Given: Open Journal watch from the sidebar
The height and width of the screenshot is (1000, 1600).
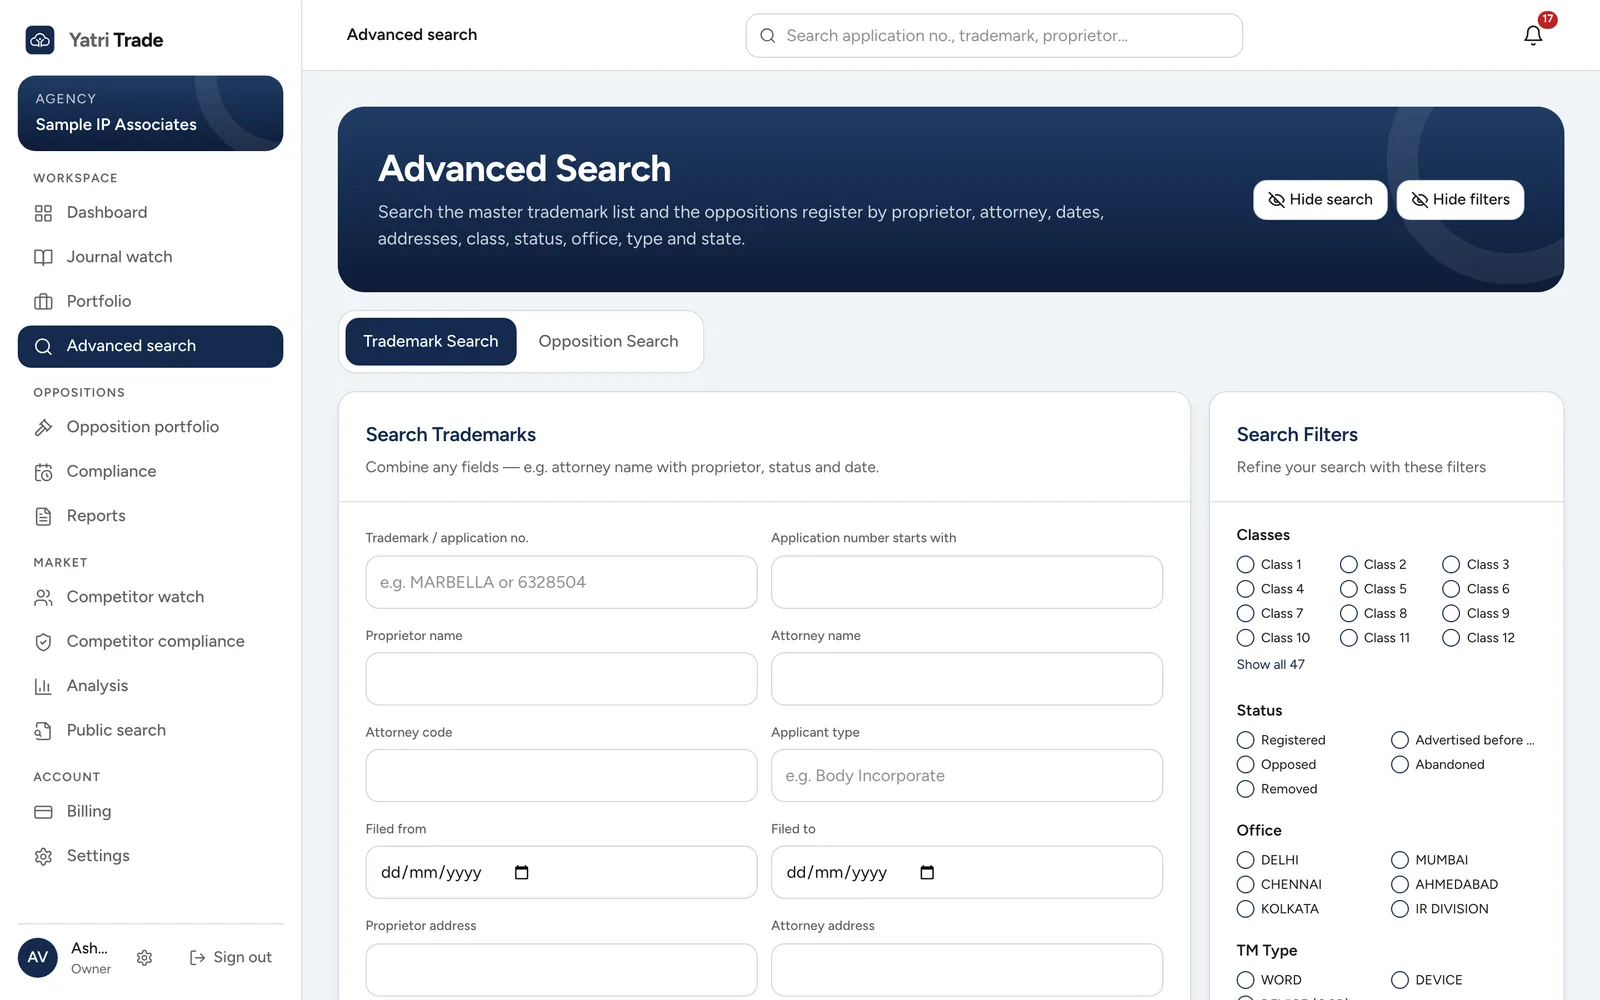Looking at the screenshot, I should [x=150, y=257].
